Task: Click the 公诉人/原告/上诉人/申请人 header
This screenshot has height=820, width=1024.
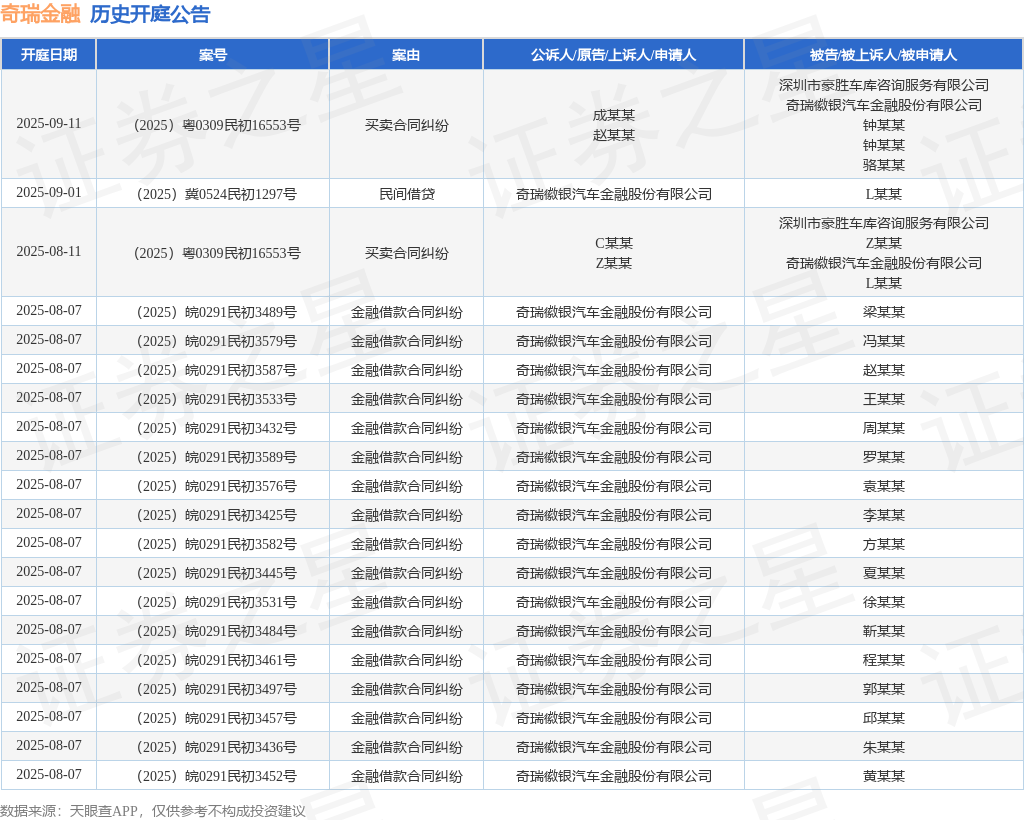Action: point(613,55)
